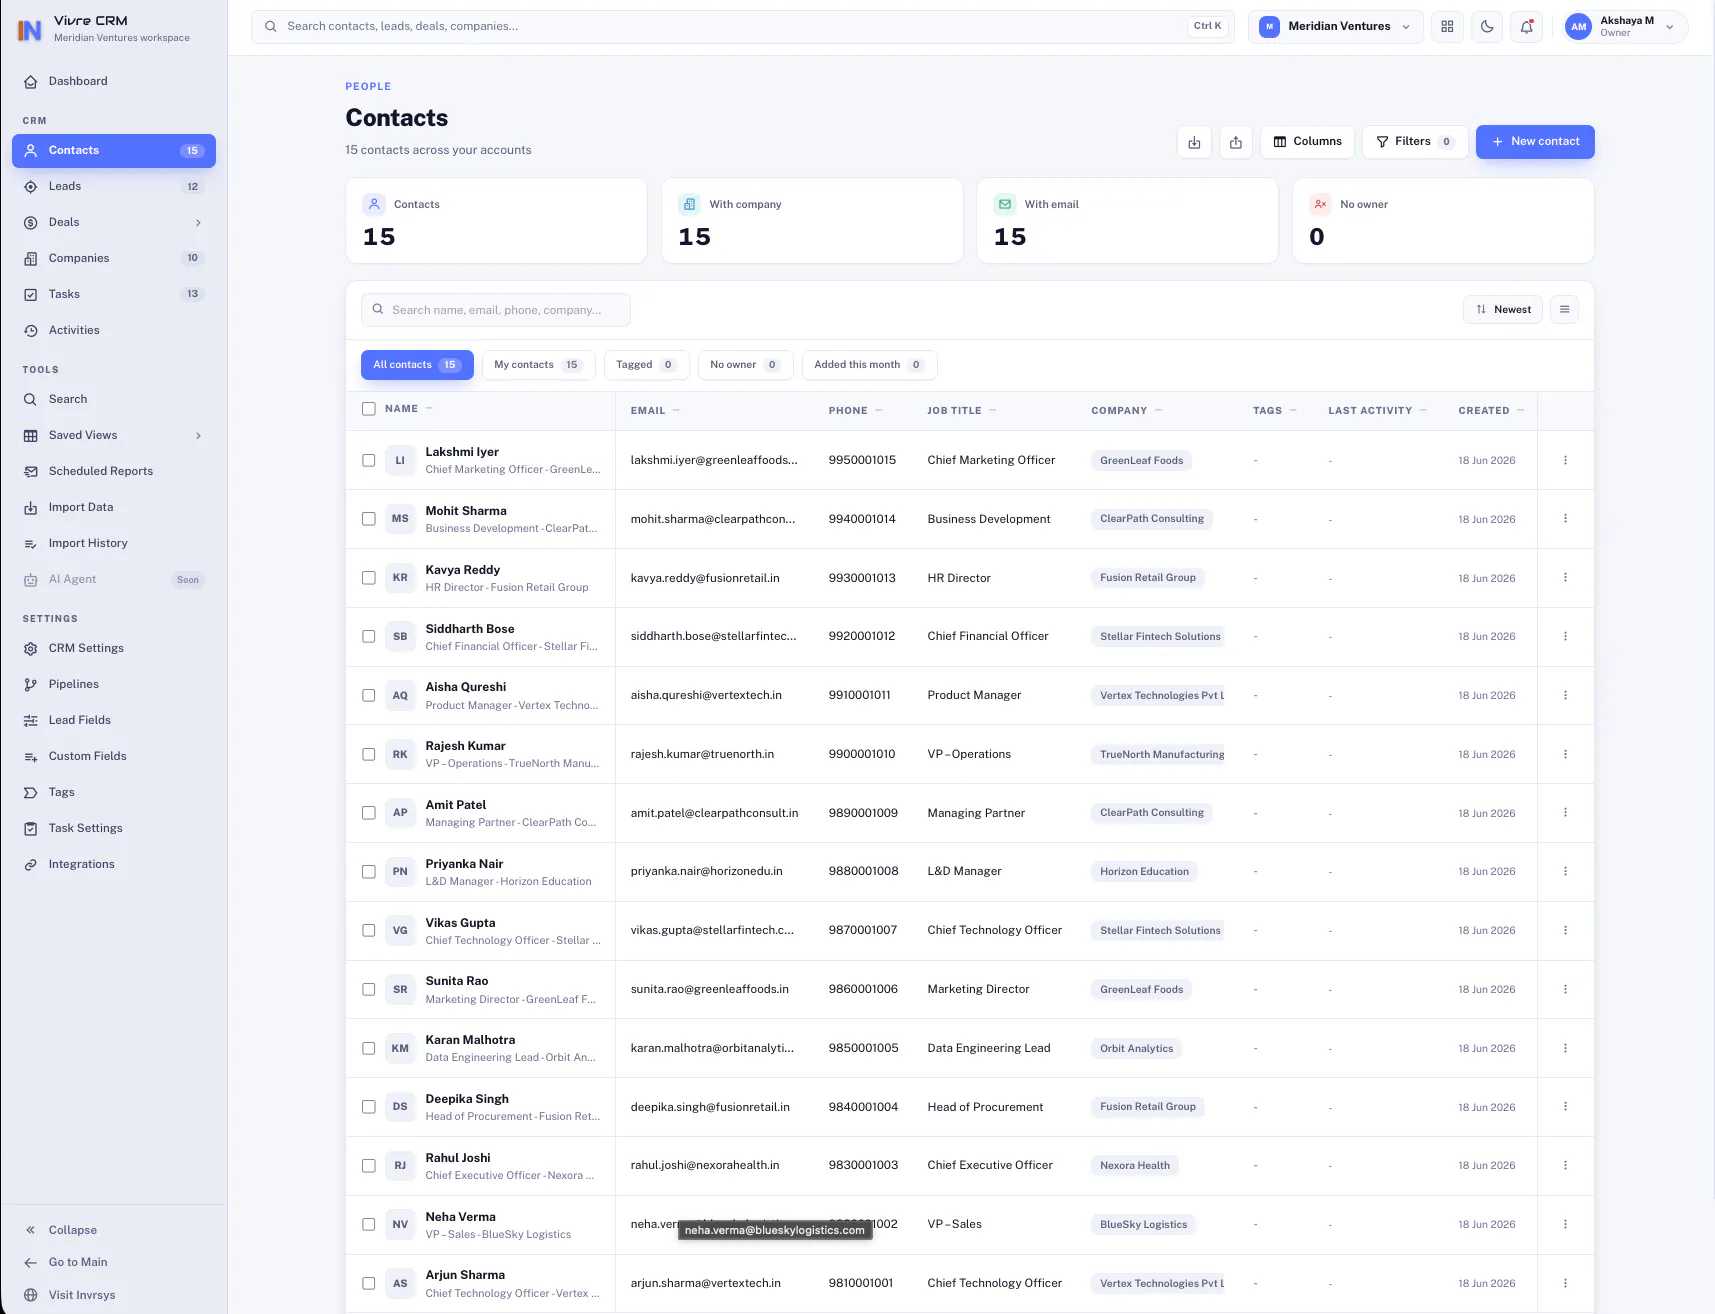Switch to My contacts tab

click(538, 365)
